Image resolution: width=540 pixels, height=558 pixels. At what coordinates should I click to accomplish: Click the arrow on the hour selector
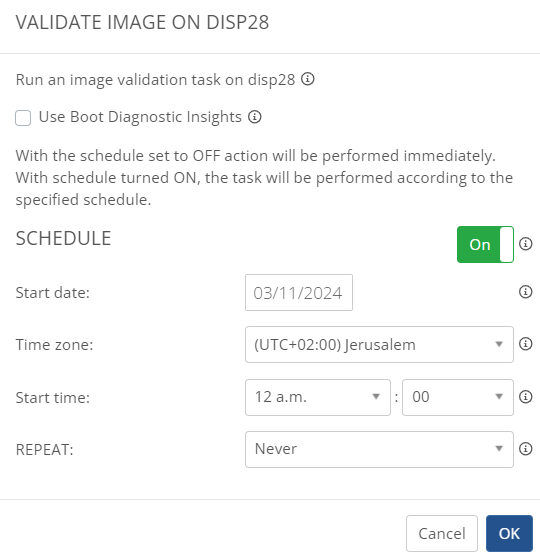click(x=376, y=396)
